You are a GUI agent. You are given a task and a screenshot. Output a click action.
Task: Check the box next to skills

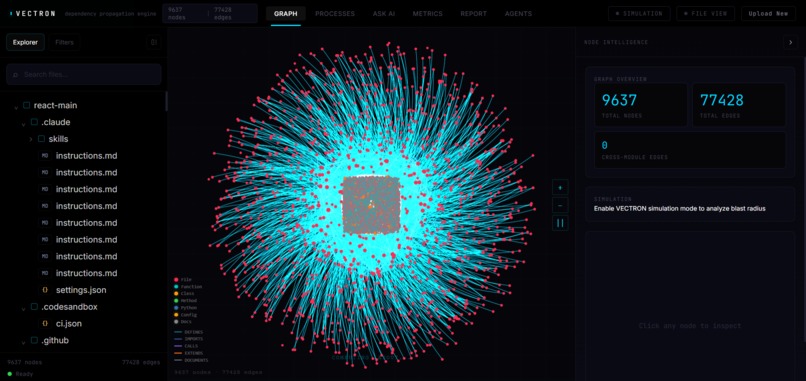click(42, 139)
